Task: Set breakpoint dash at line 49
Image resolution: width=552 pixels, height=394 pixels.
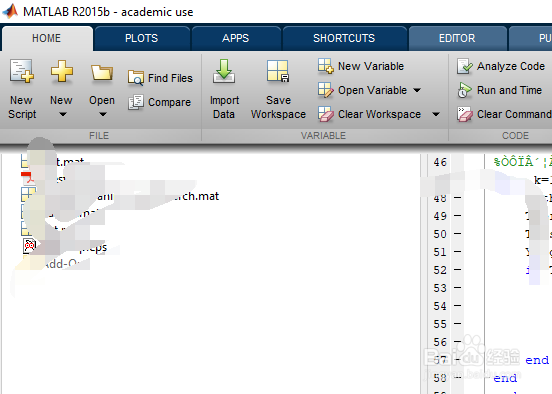Action: 457,216
